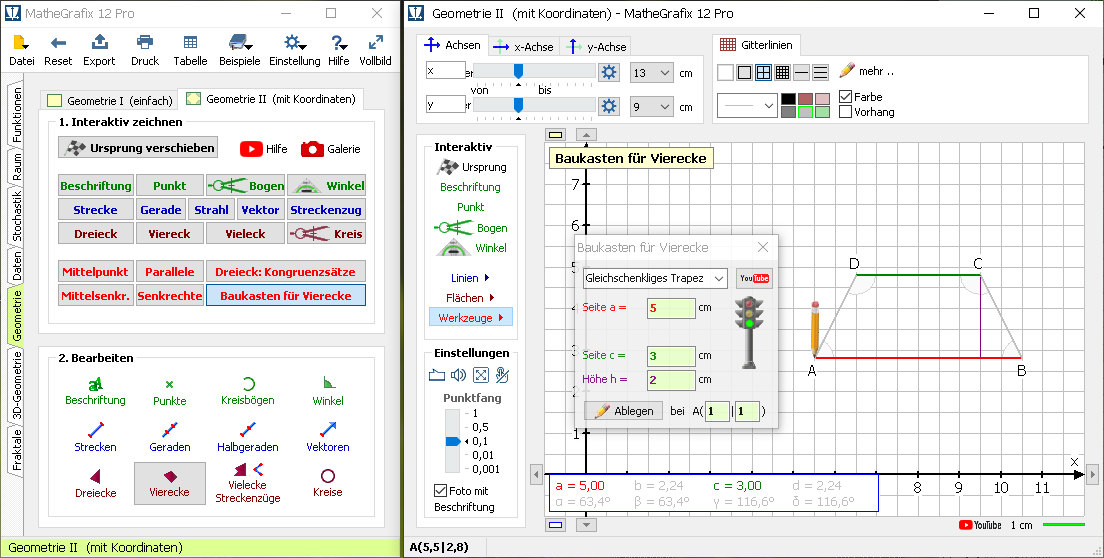Screen dimensions: 1104x558
Task: Open the YouTube Hilfe icon in the drawing panel
Action: pos(251,148)
